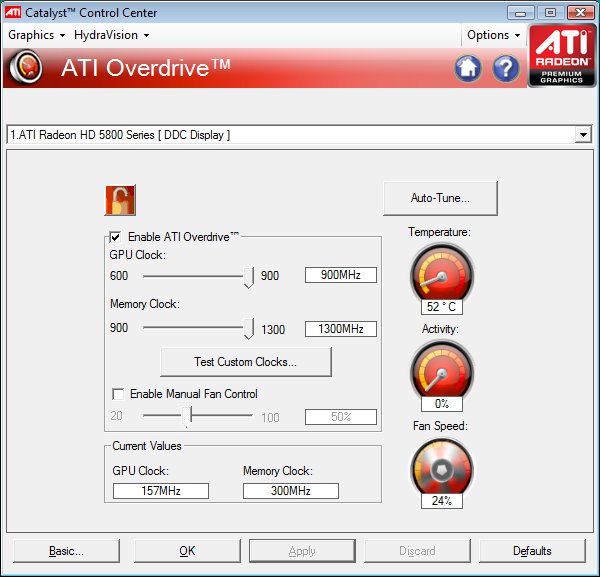600x577 pixels.
Task: Minimize the Catalyst Control Center window
Action: 520,13
